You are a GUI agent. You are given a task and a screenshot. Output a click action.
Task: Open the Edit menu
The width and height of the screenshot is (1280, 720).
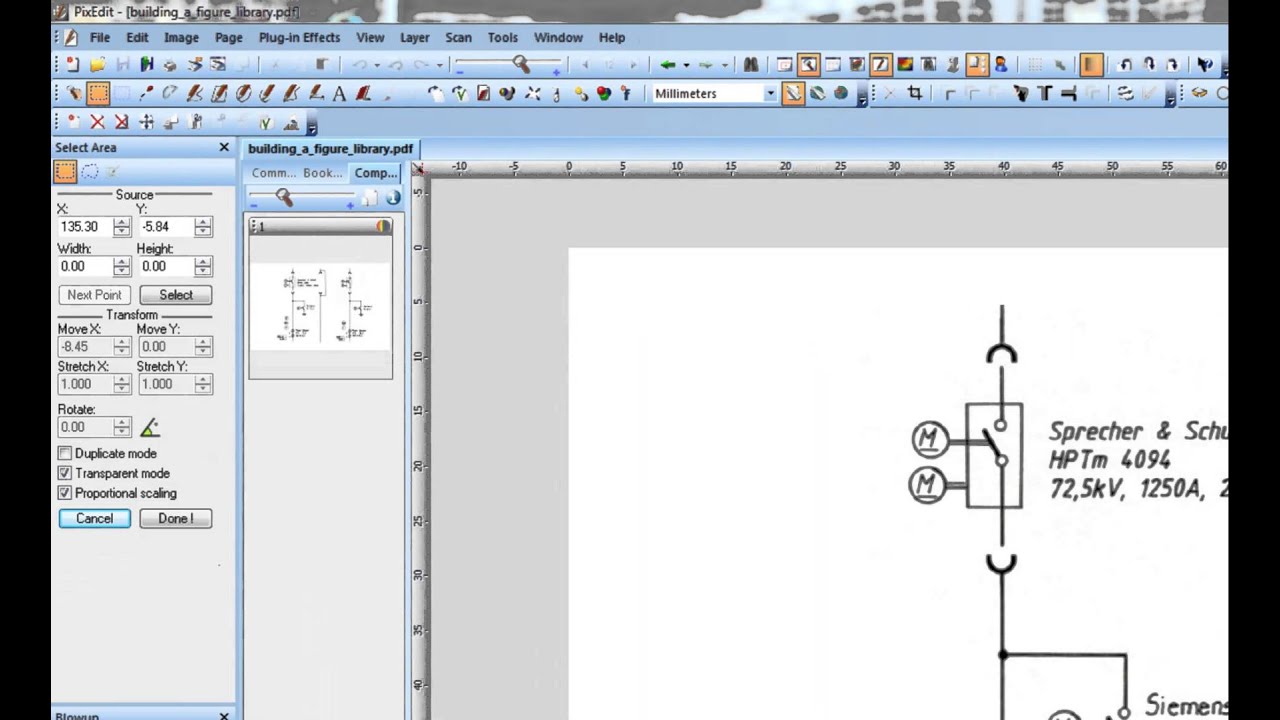coord(137,37)
